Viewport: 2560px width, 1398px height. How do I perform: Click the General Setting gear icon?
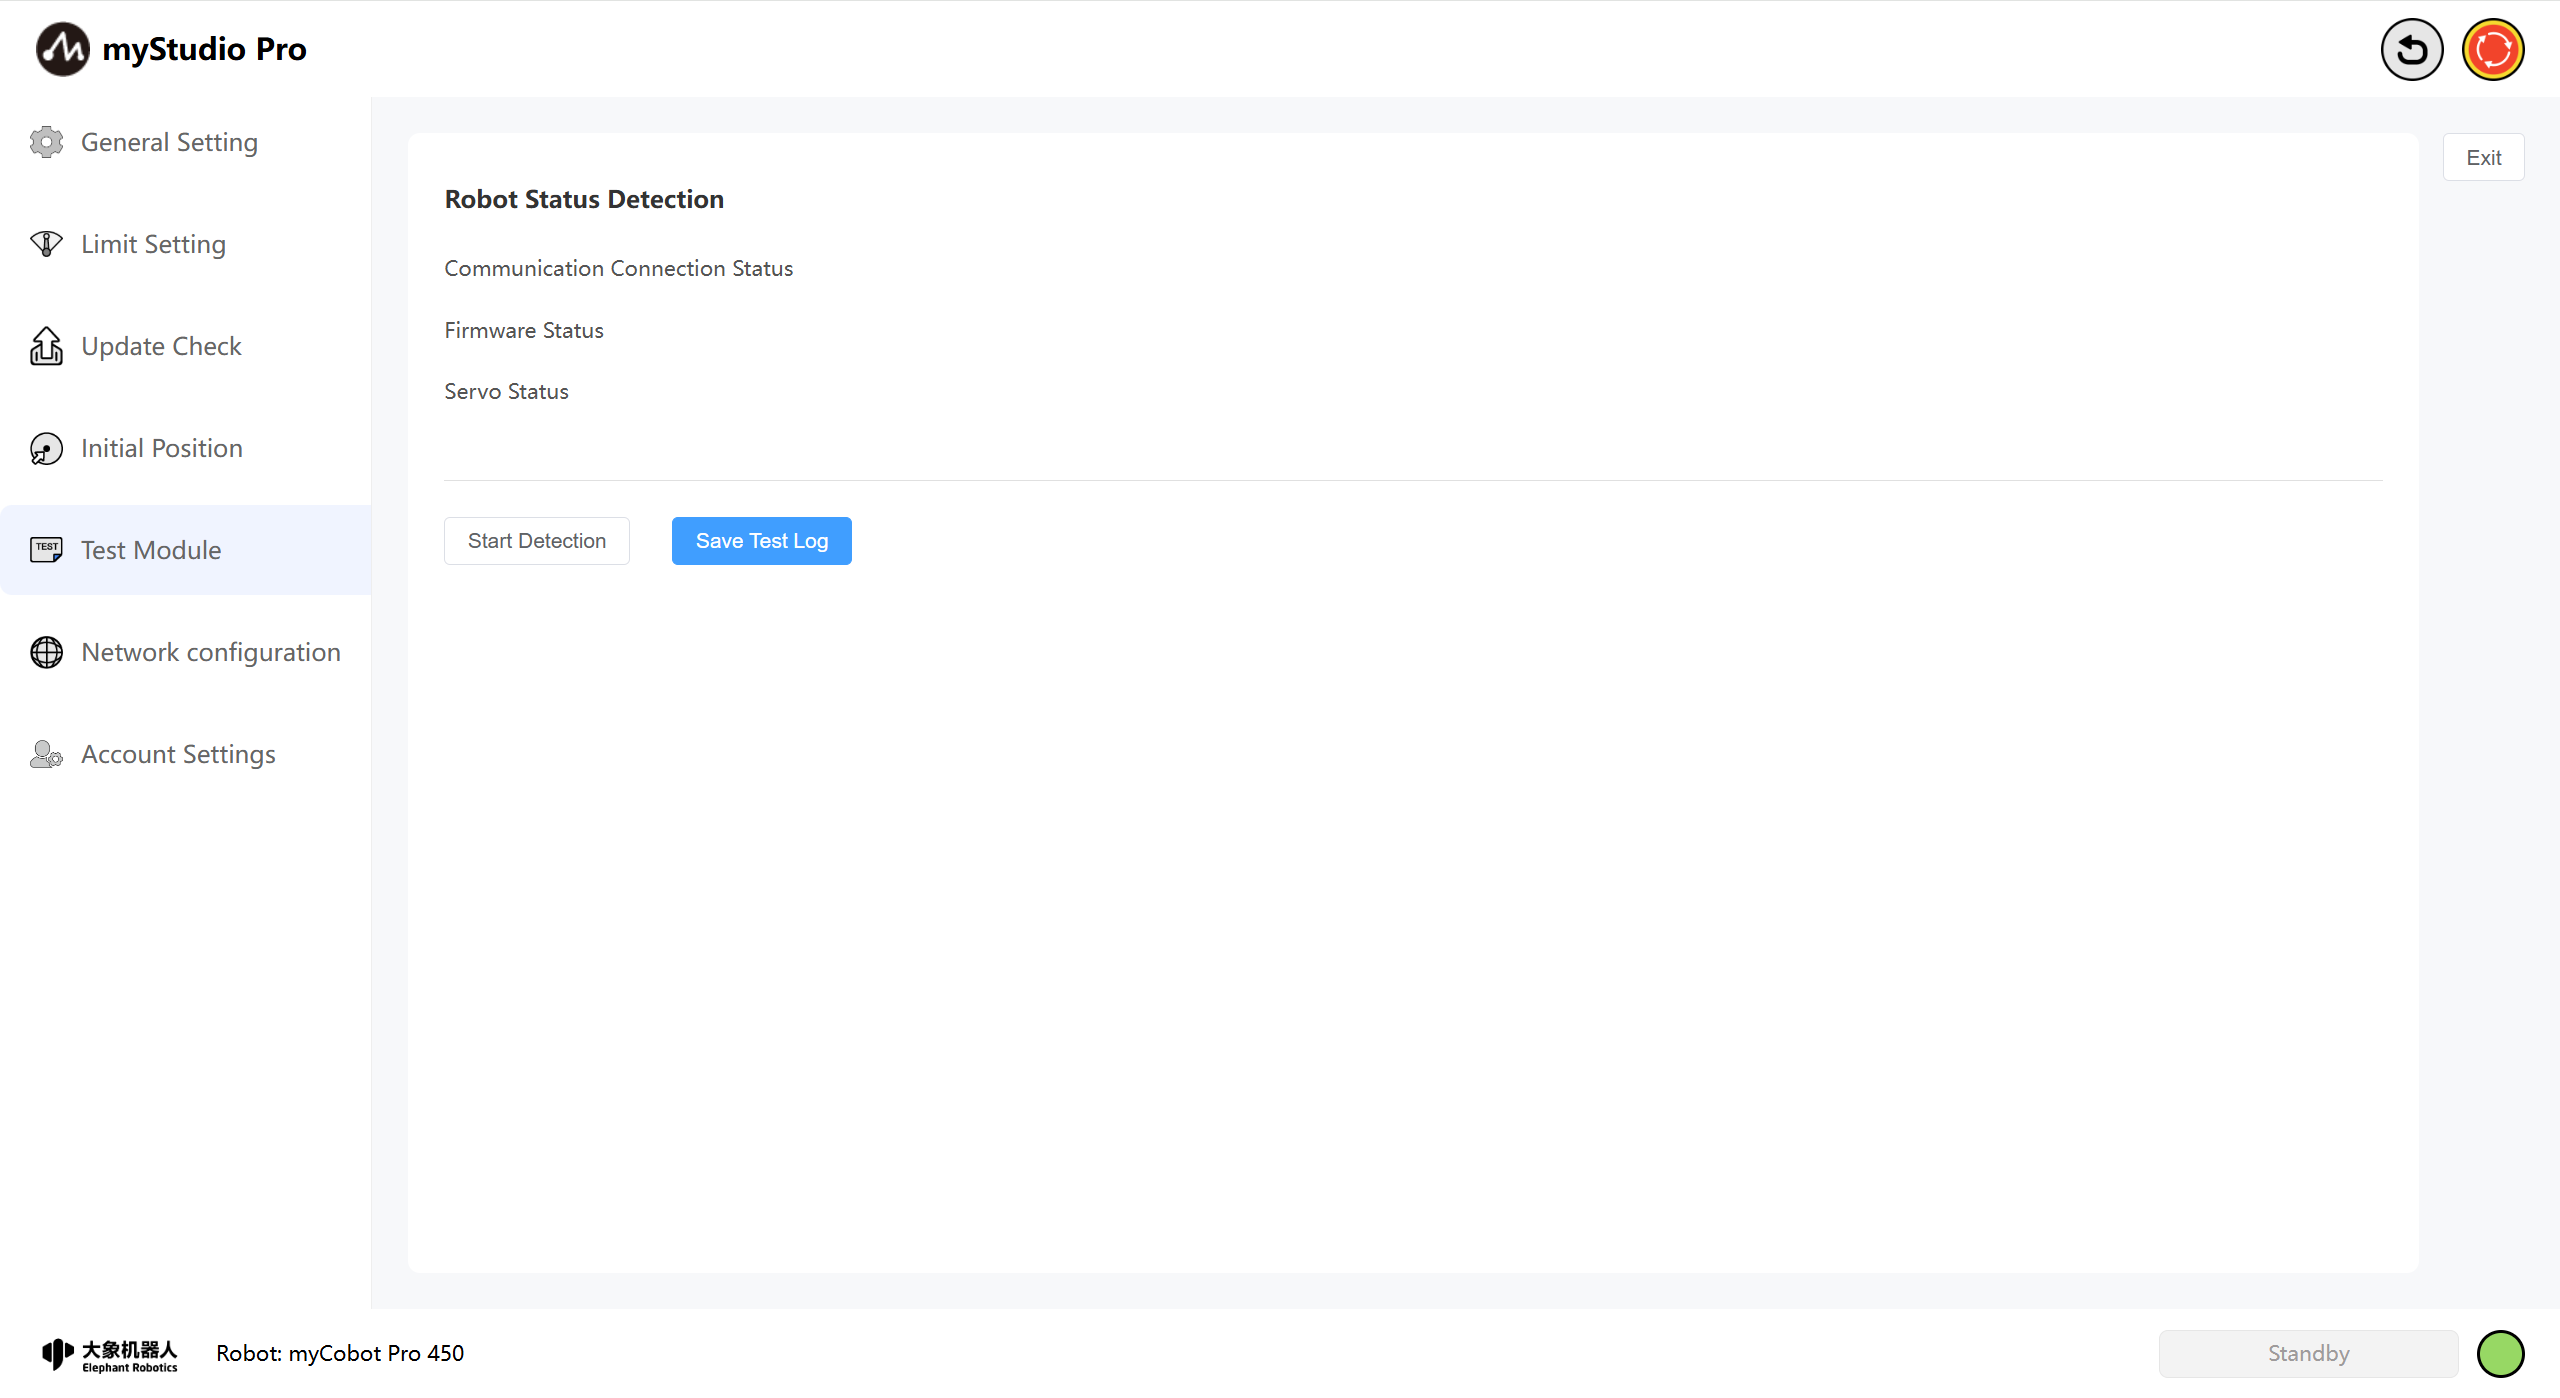tap(46, 142)
